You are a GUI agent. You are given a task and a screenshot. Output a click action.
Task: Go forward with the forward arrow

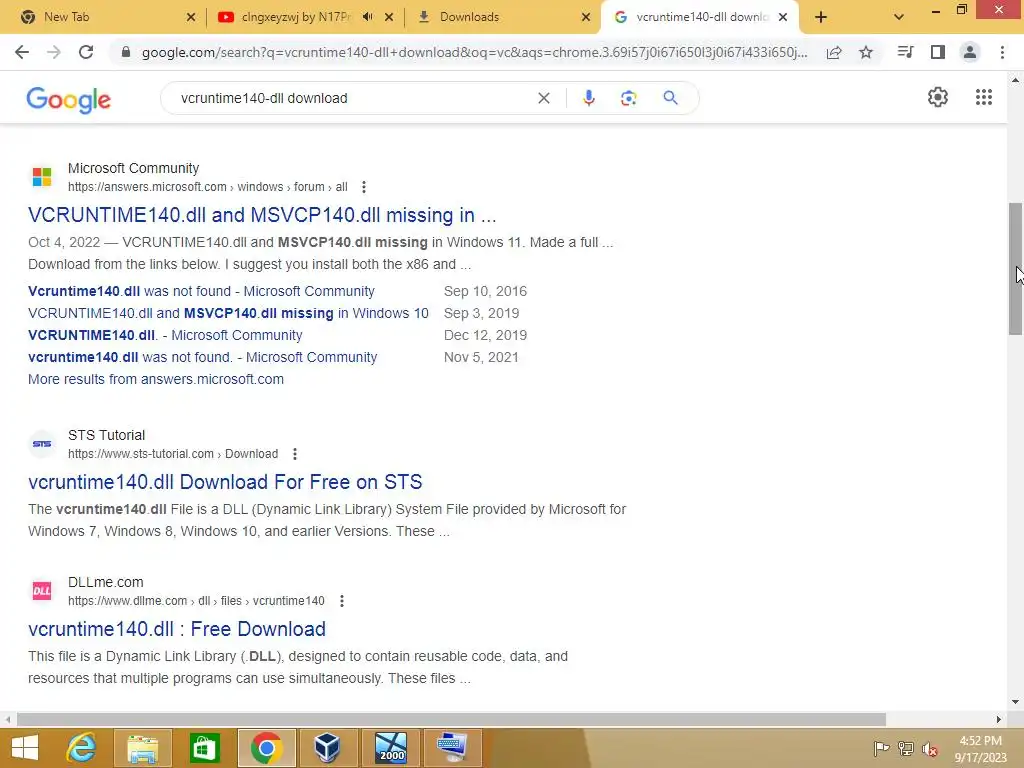coord(54,52)
